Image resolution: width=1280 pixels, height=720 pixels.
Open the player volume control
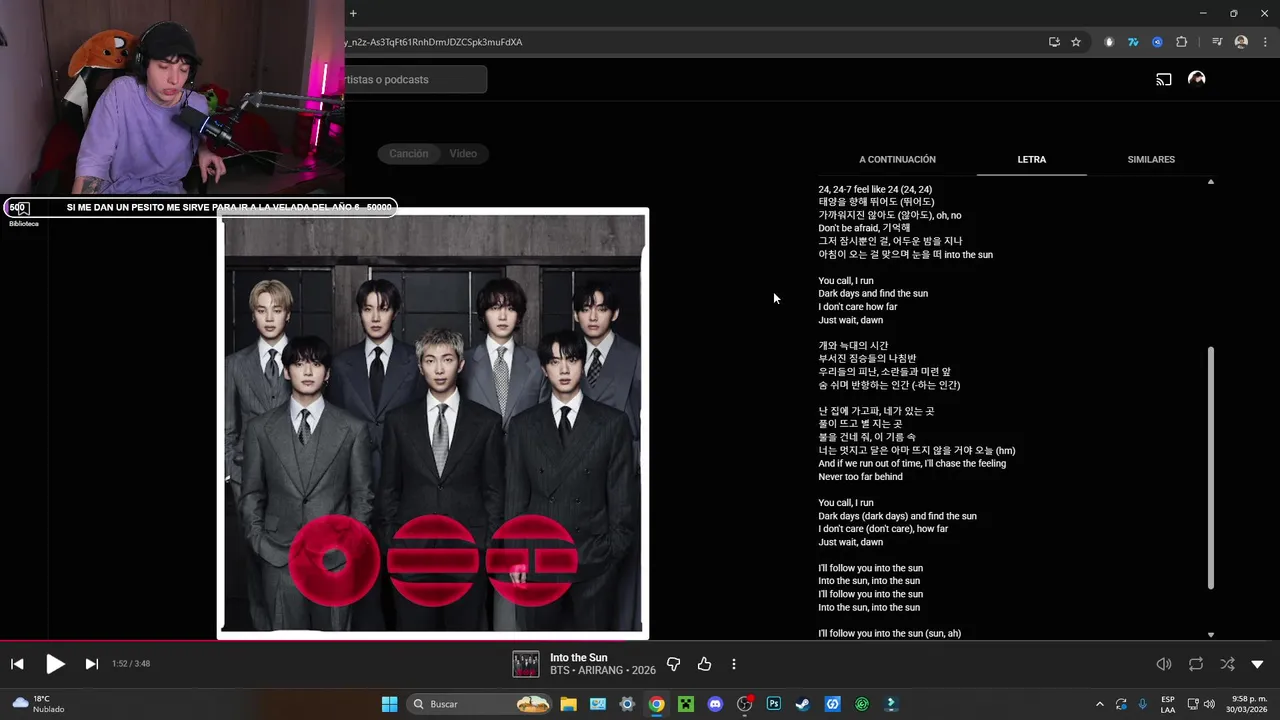[1164, 664]
